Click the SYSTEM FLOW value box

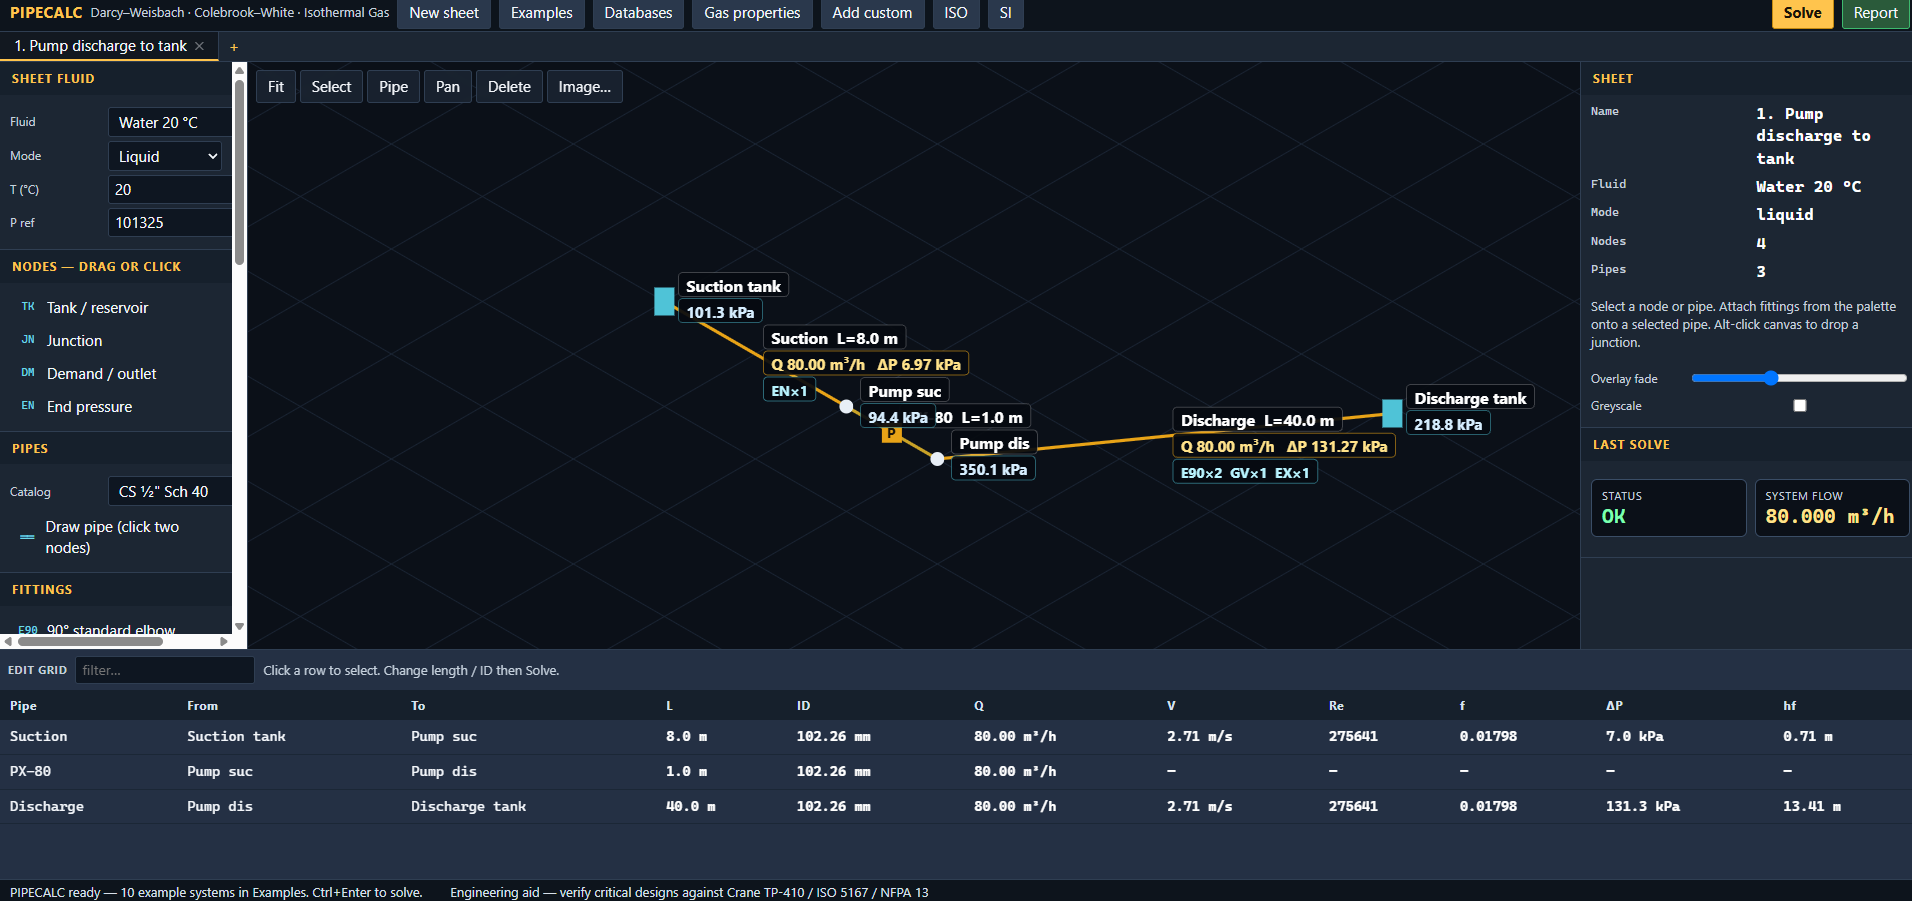(1831, 508)
